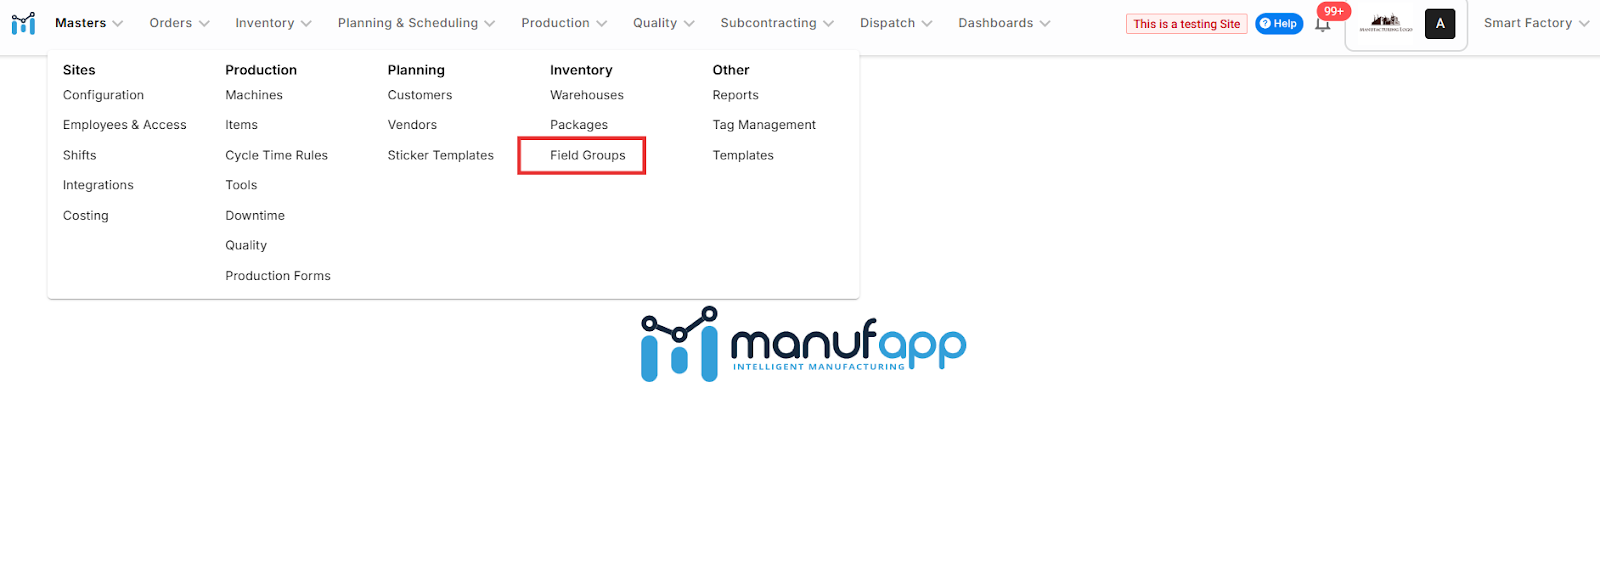1600x578 pixels.
Task: Open the Inventory dropdown in the navbar
Action: 273,23
